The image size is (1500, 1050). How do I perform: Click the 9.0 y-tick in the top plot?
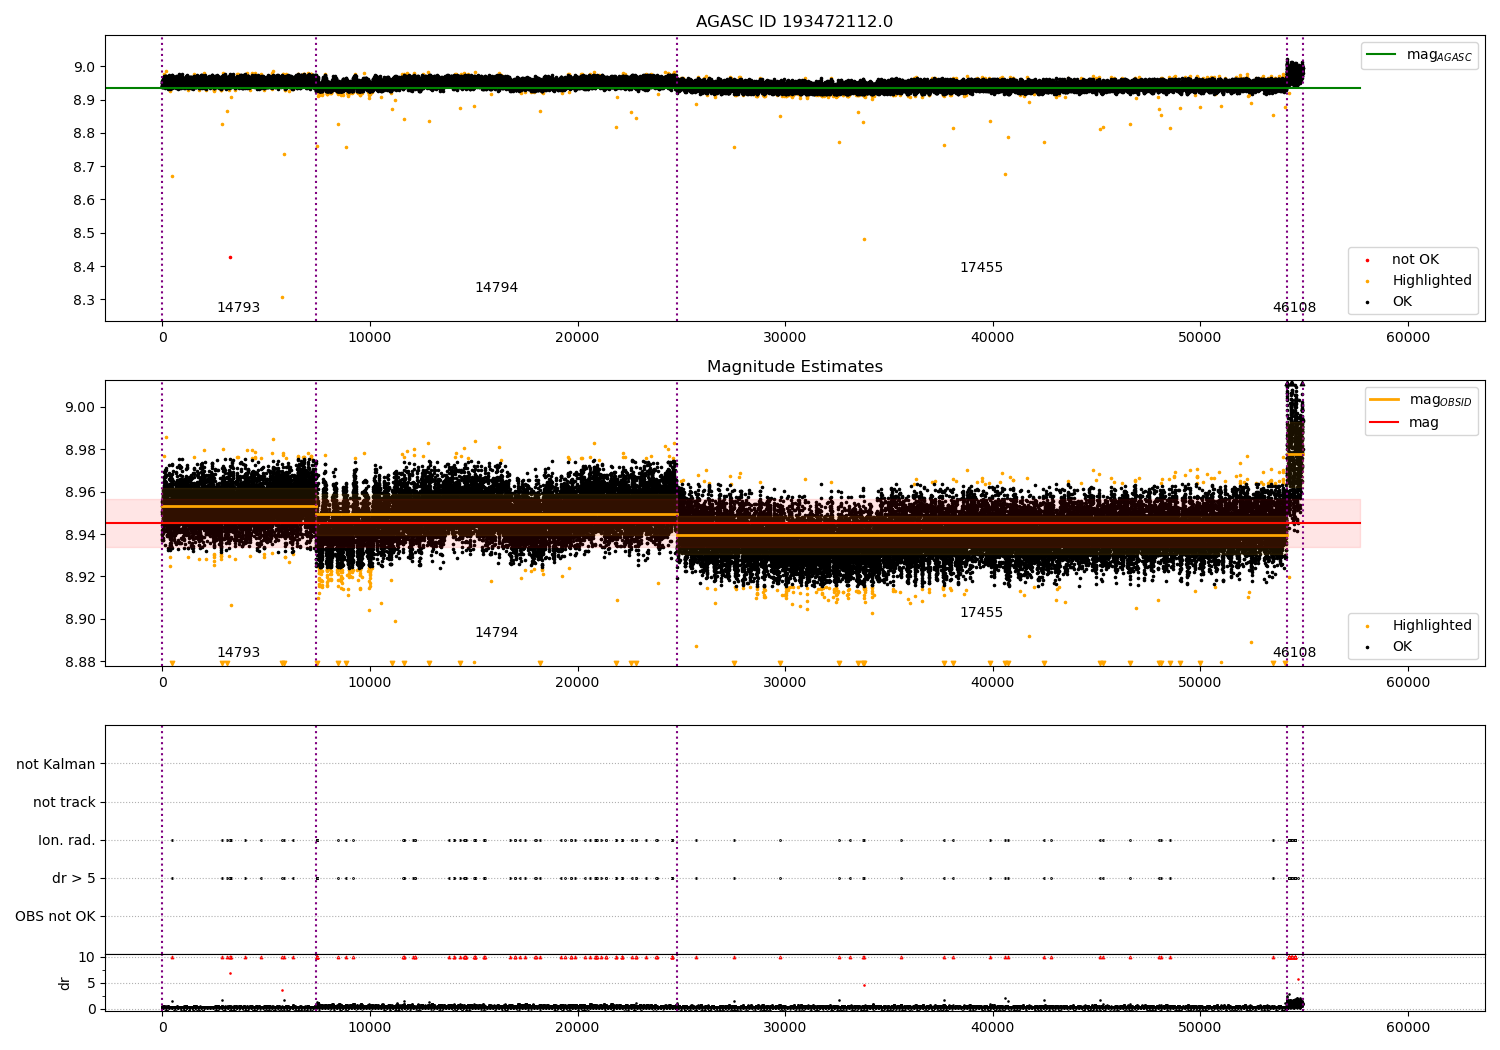click(x=84, y=68)
